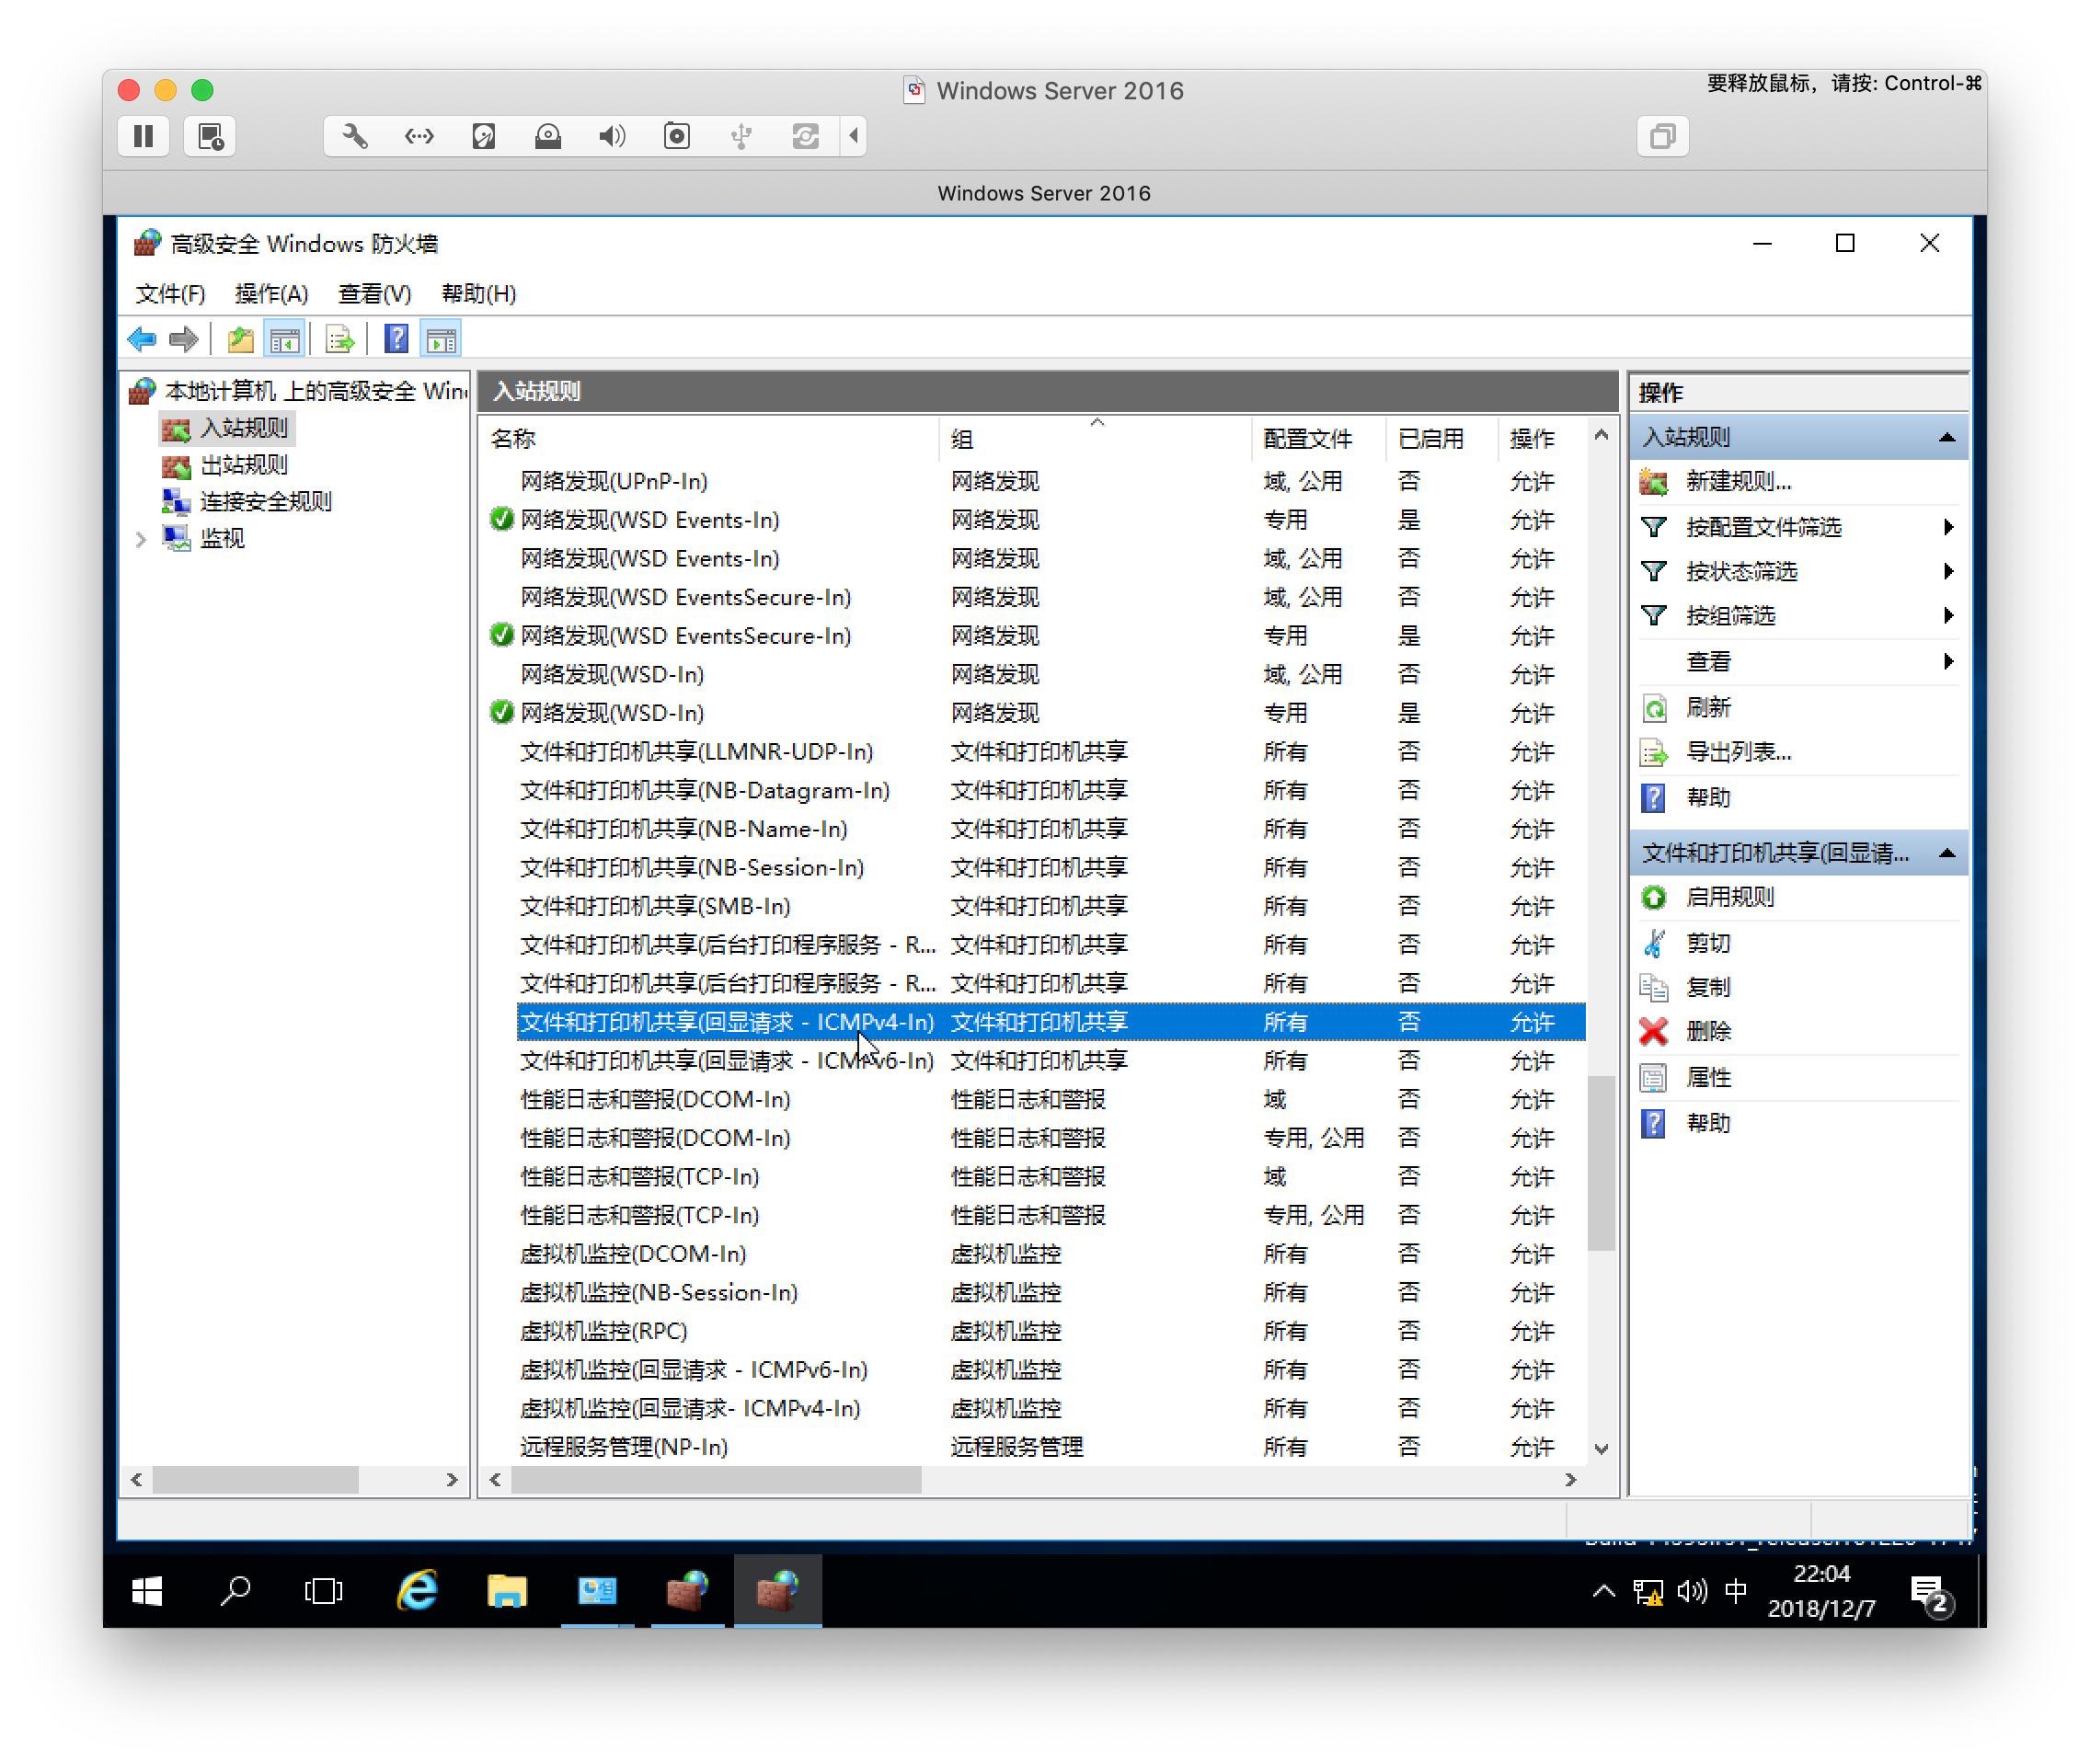The width and height of the screenshot is (2090, 1764).
Task: Toggle the sound icon in the VM toolbar
Action: pyautogui.click(x=612, y=136)
